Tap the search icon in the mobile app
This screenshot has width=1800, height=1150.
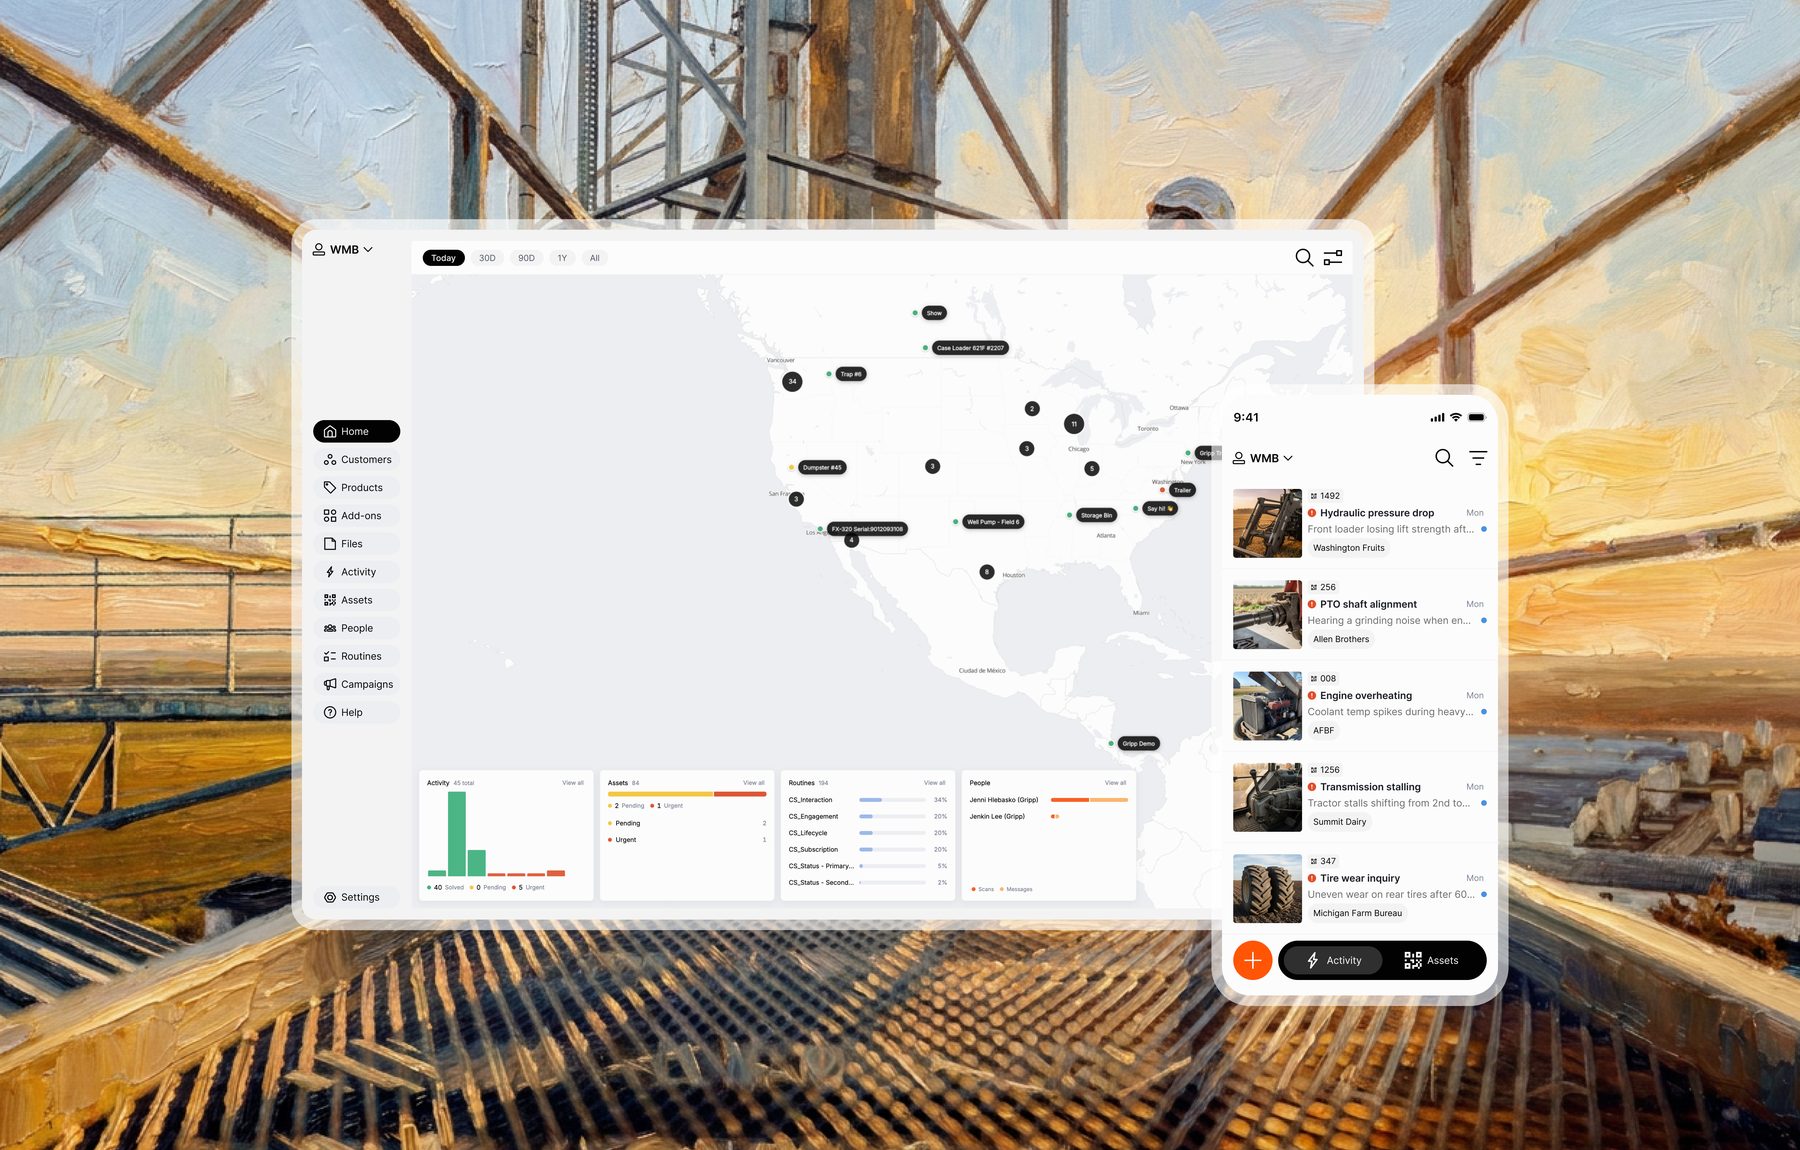click(1444, 458)
